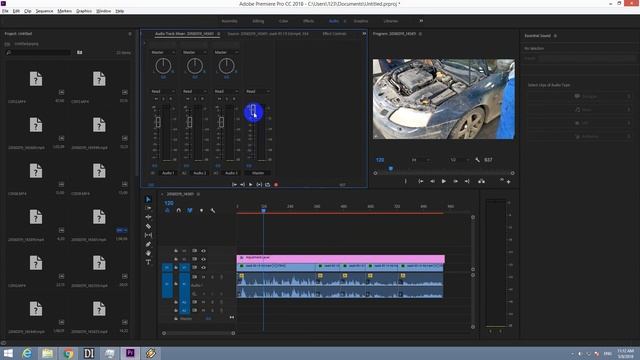Click the Add Marker icon in timeline
Viewport: 640px width, 360px height.
click(x=201, y=211)
